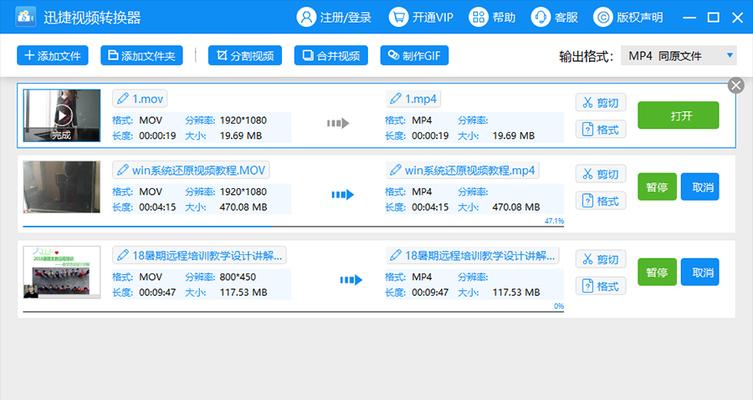Click the 客服 headset icon
This screenshot has height=400, width=753.
(540, 17)
